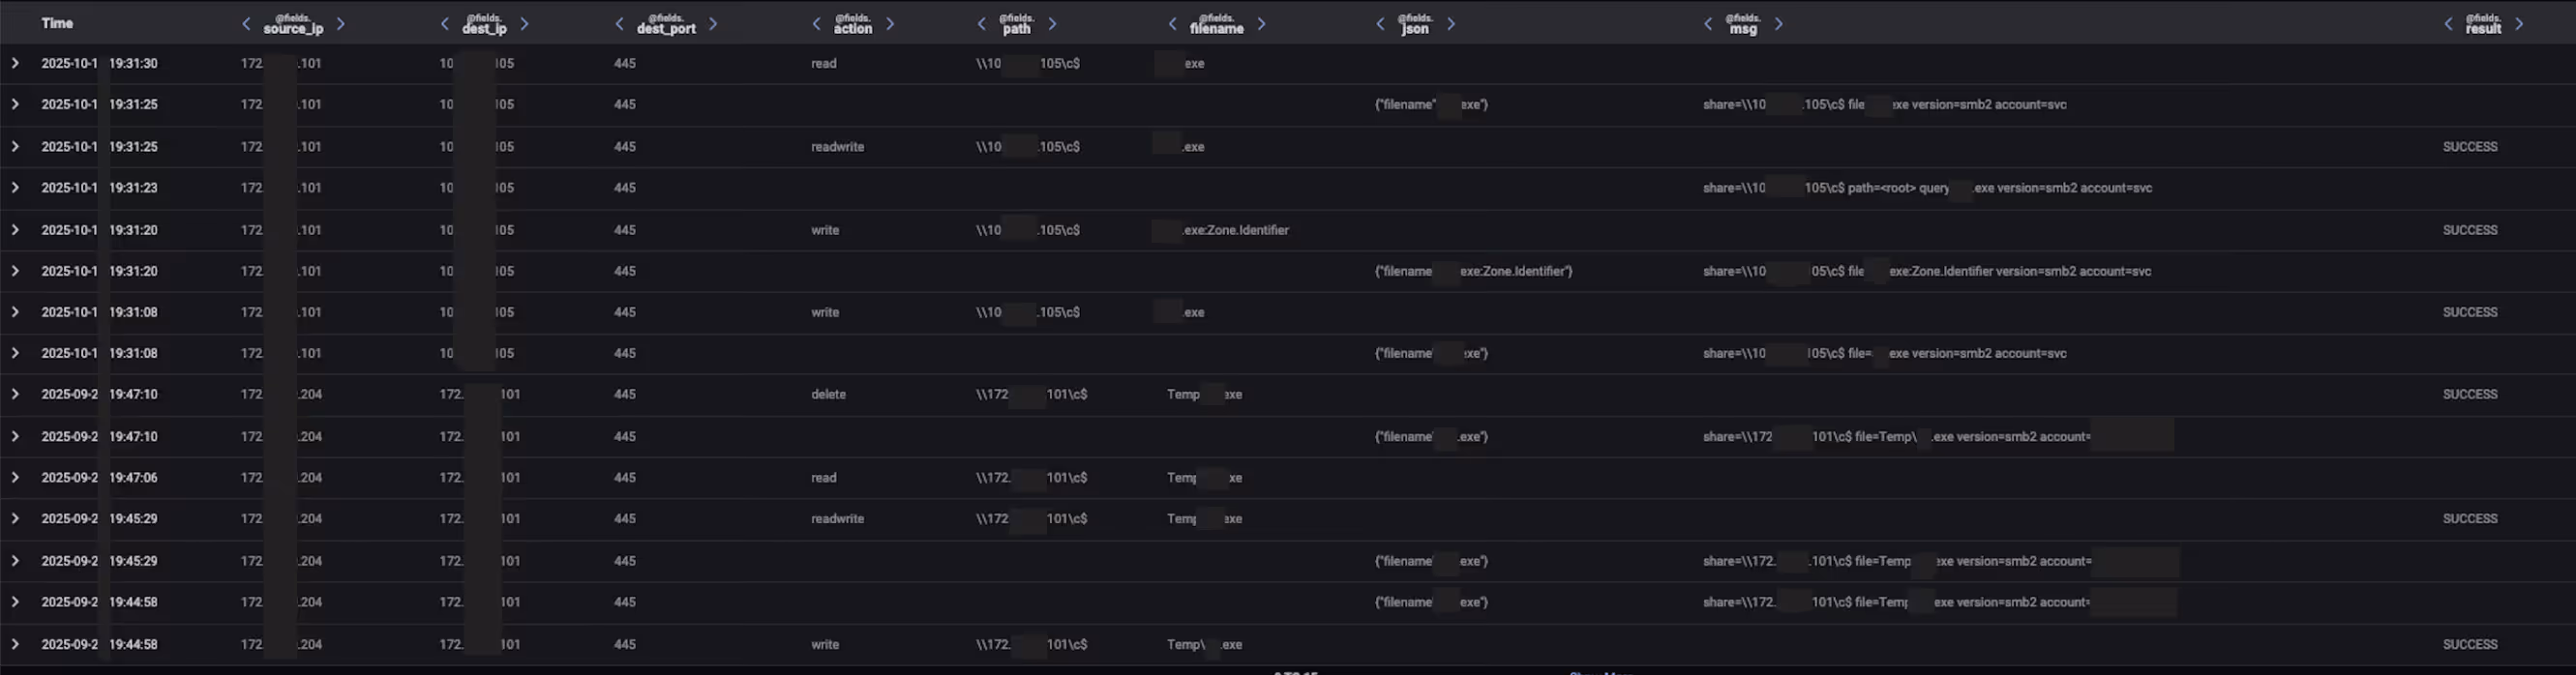Click SUCCESS result in the delete row
The width and height of the screenshot is (2576, 675).
coord(2470,394)
